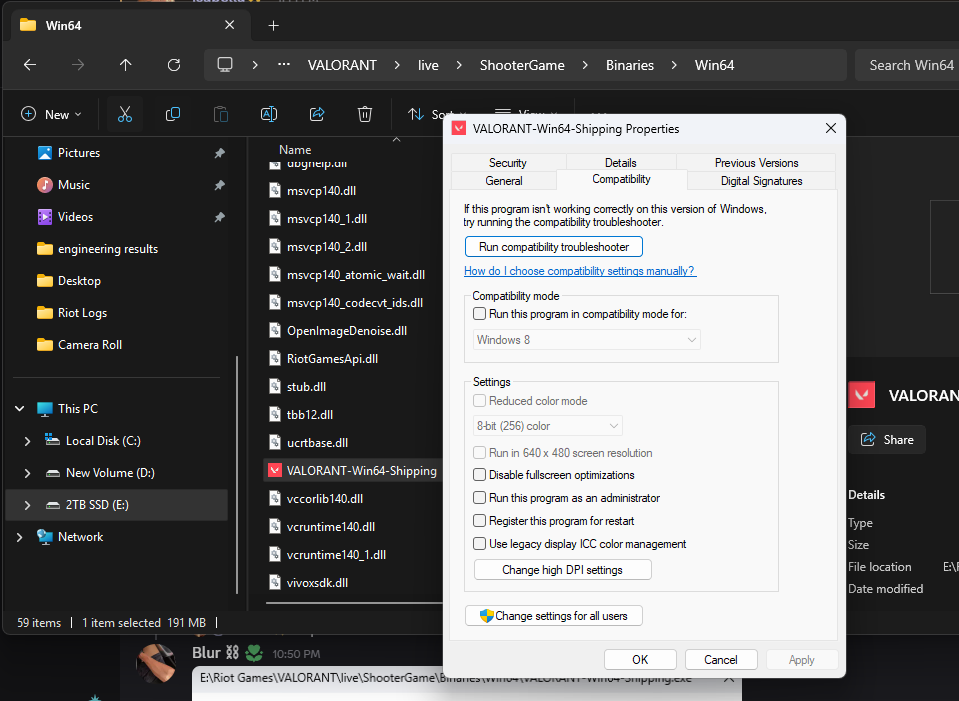This screenshot has width=959, height=701.
Task: Expand Local Disk (C:) tree node
Action: 28,441
